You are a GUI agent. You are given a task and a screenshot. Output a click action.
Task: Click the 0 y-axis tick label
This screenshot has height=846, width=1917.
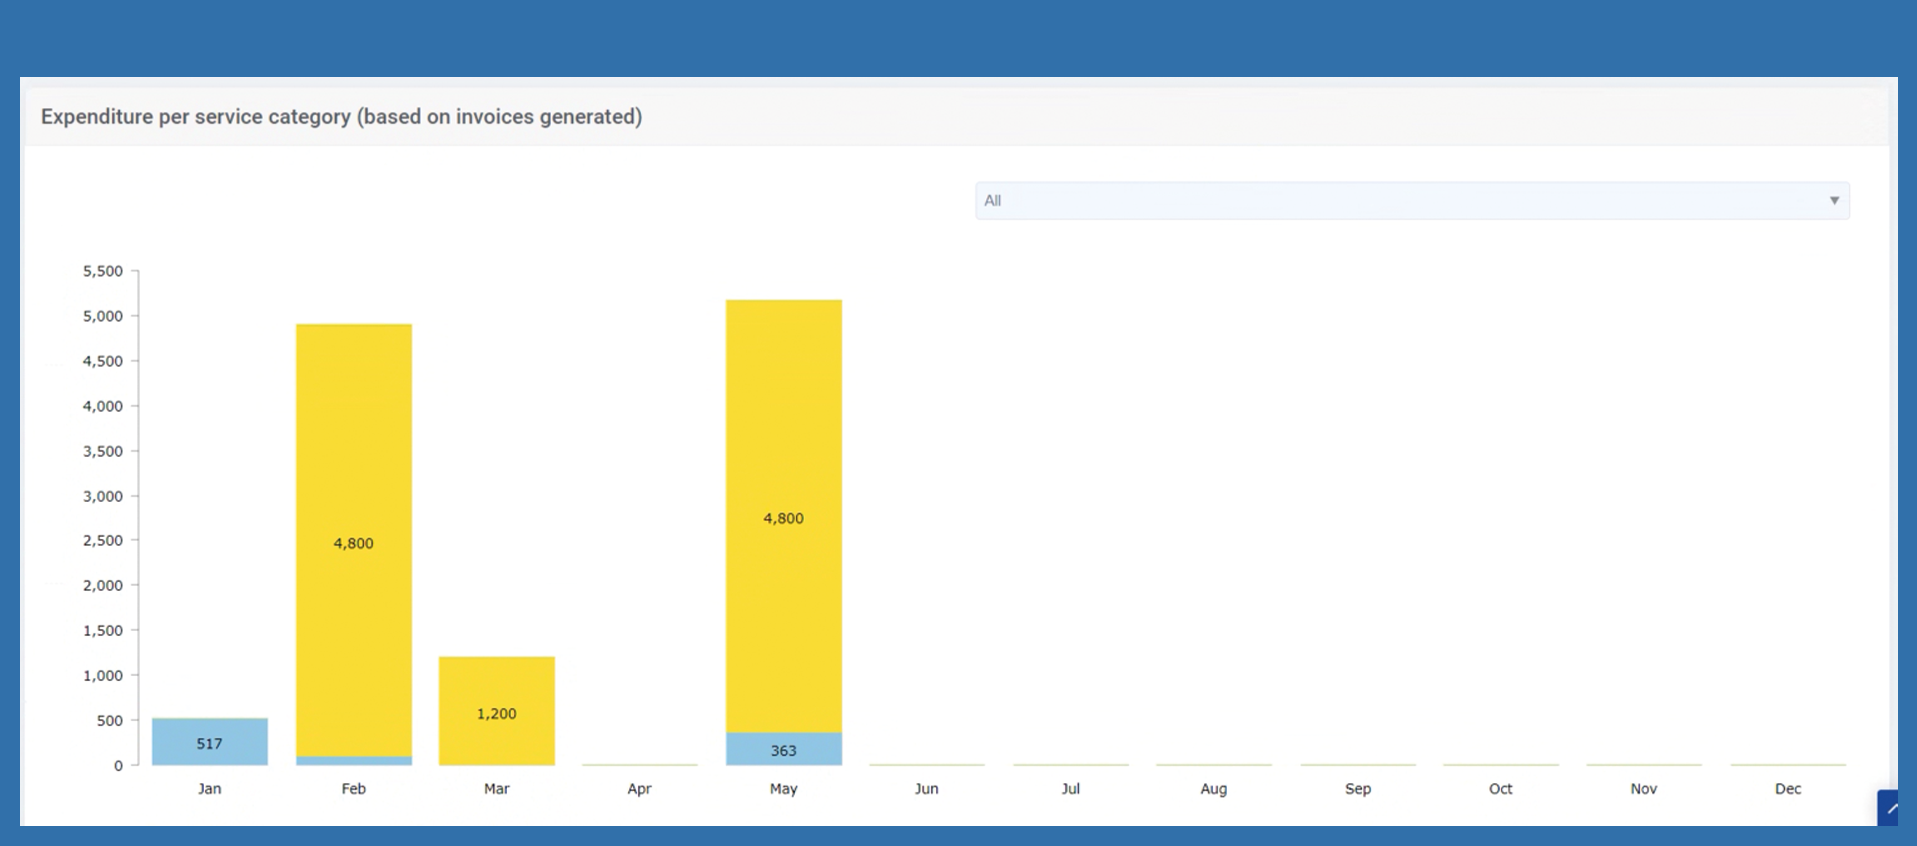click(118, 766)
